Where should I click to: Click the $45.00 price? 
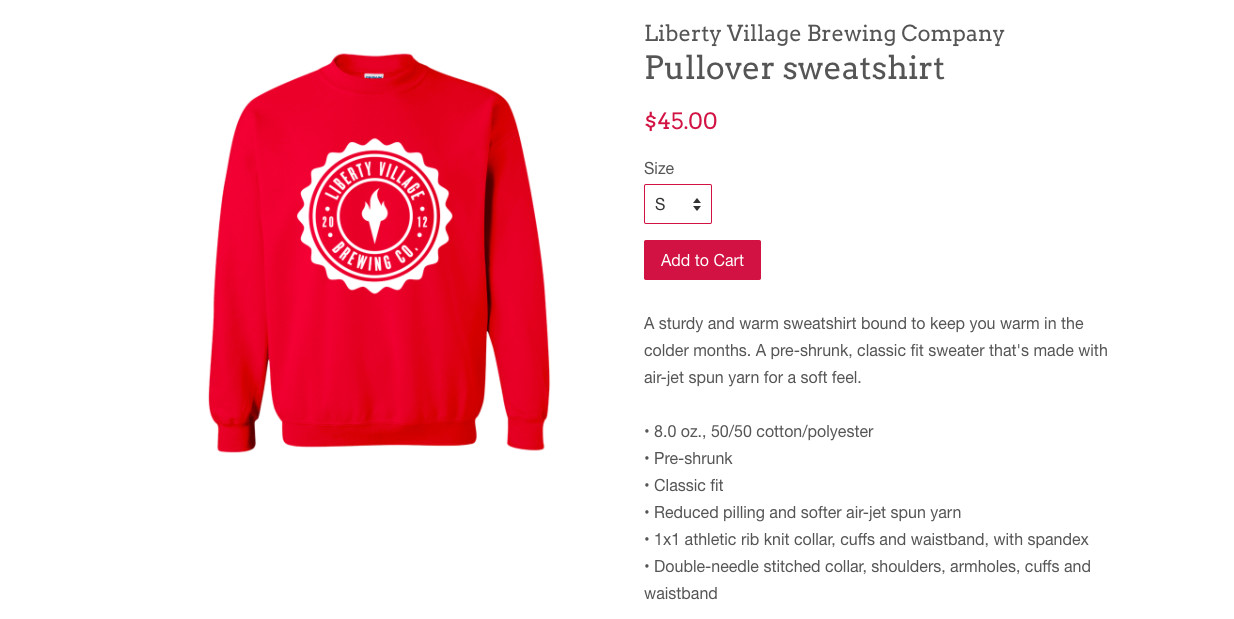[681, 121]
